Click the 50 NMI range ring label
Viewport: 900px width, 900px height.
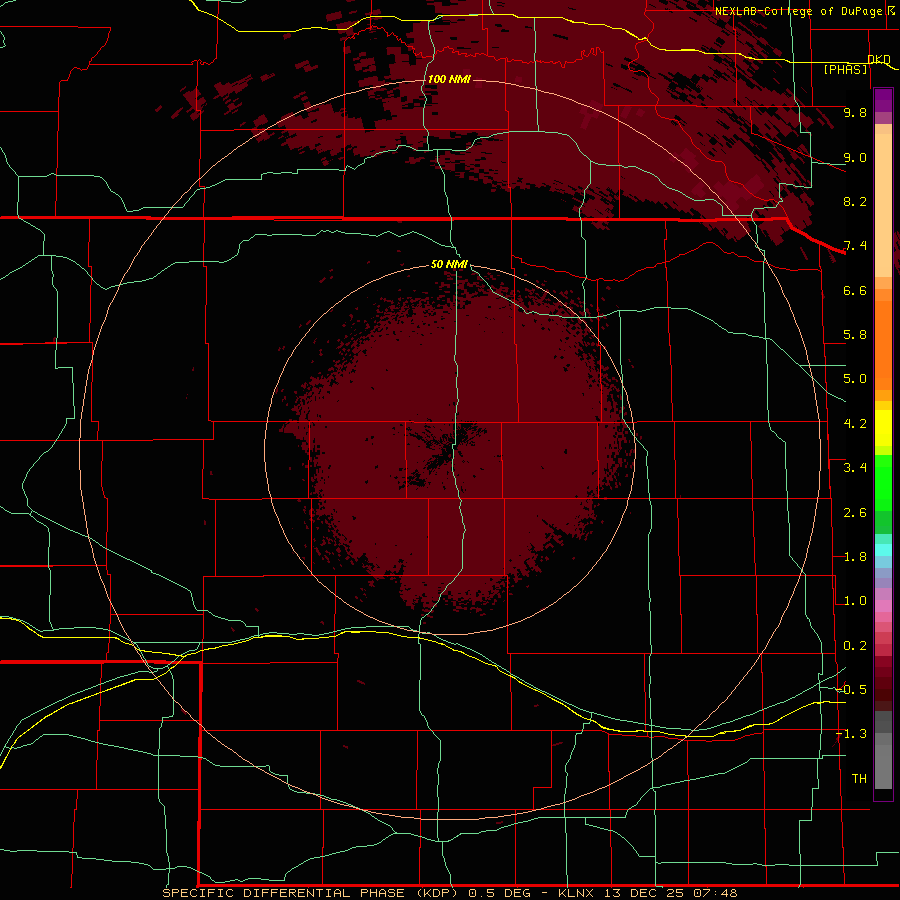pos(449,264)
